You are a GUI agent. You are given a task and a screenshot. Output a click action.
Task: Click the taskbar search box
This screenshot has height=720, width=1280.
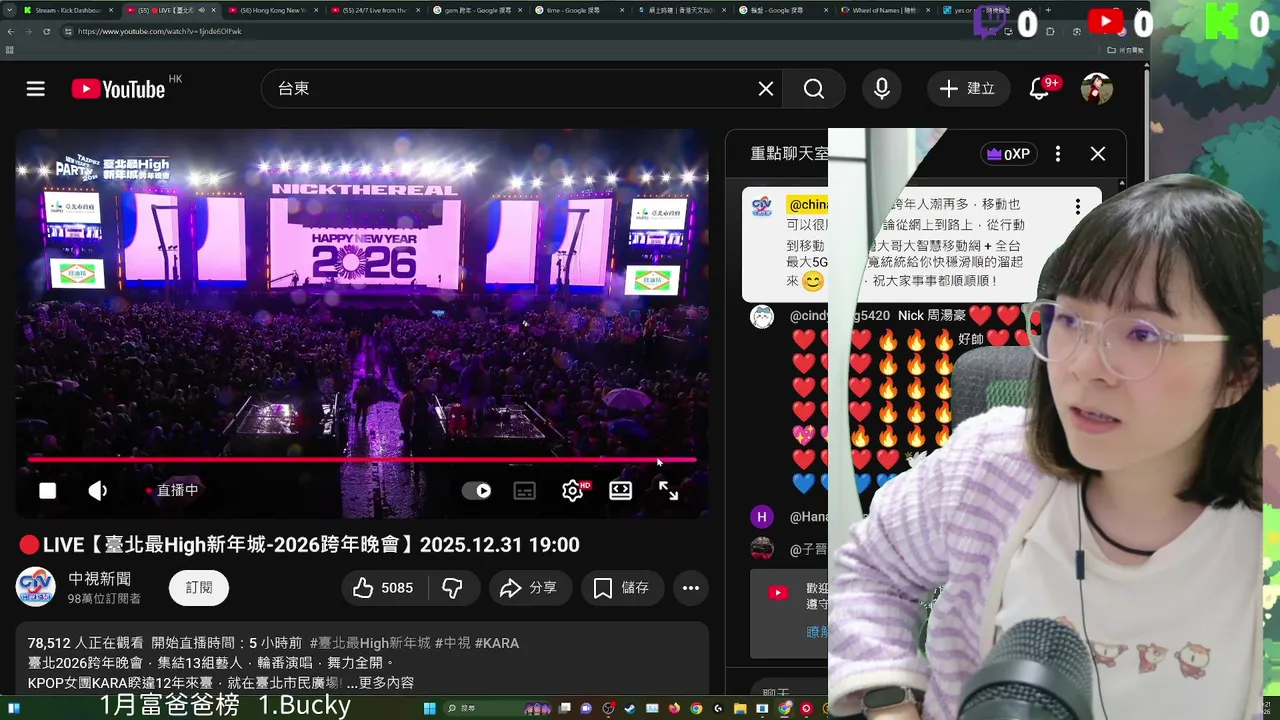pos(497,709)
